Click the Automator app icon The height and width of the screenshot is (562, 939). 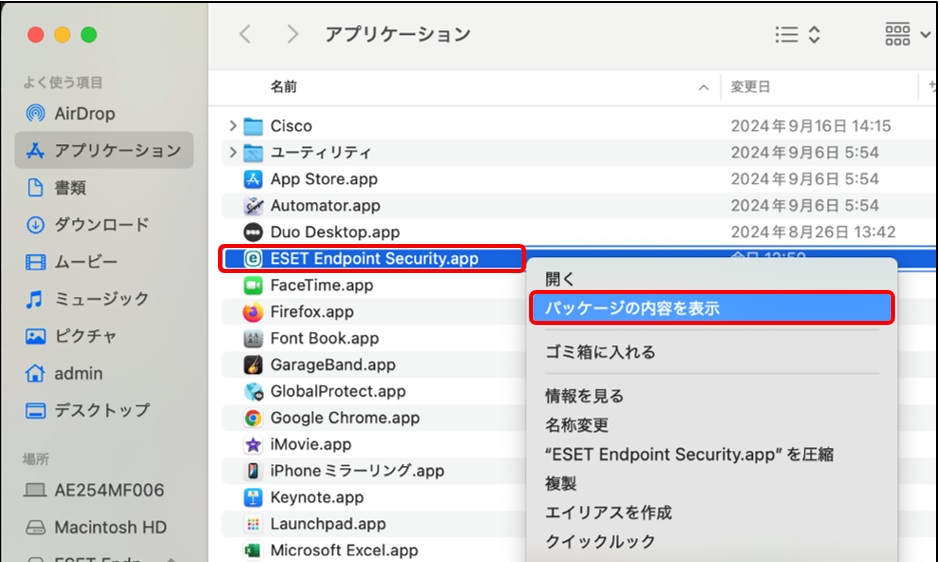(x=253, y=206)
